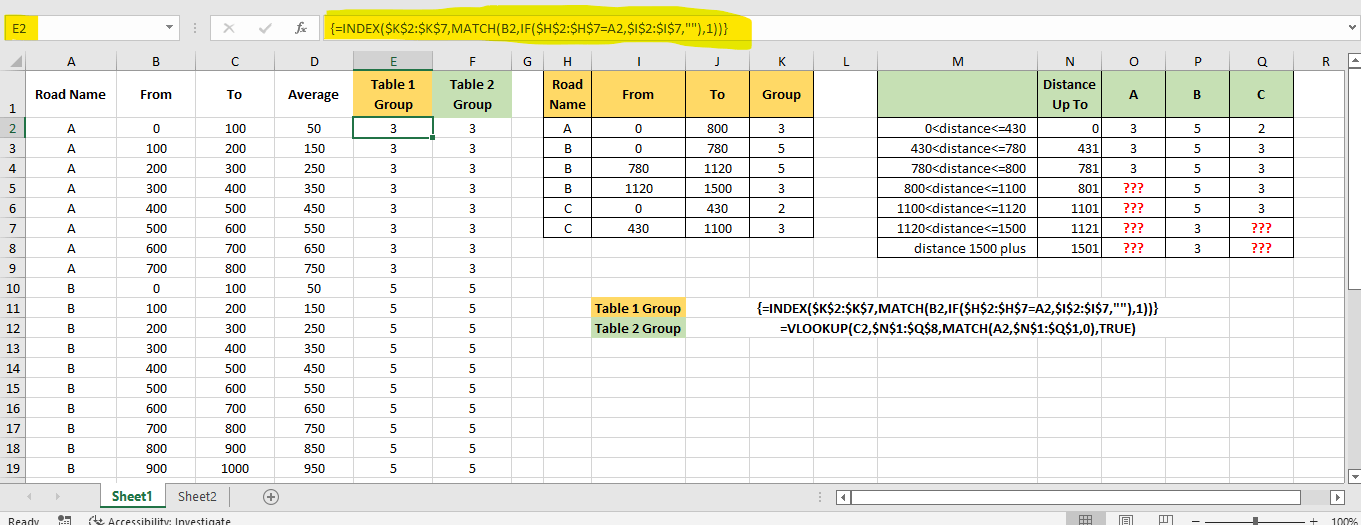Click the Cancel (X) formula bar icon
The image size is (1361, 525).
(229, 28)
